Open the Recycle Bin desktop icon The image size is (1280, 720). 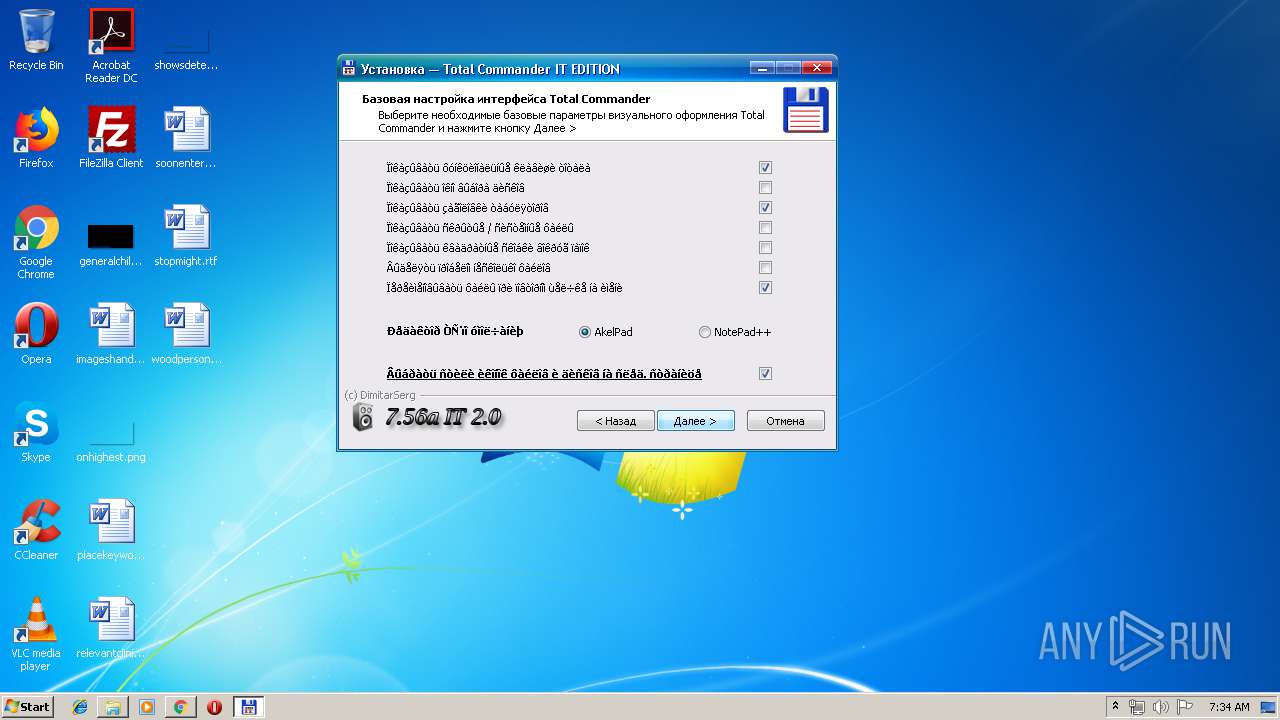tap(36, 40)
